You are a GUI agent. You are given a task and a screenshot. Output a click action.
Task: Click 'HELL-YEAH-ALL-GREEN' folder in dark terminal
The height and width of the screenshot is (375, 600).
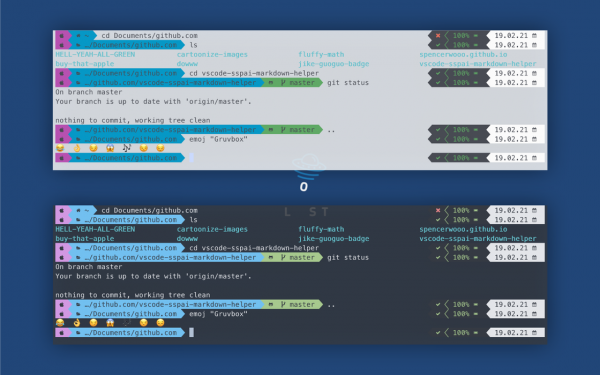coord(95,229)
